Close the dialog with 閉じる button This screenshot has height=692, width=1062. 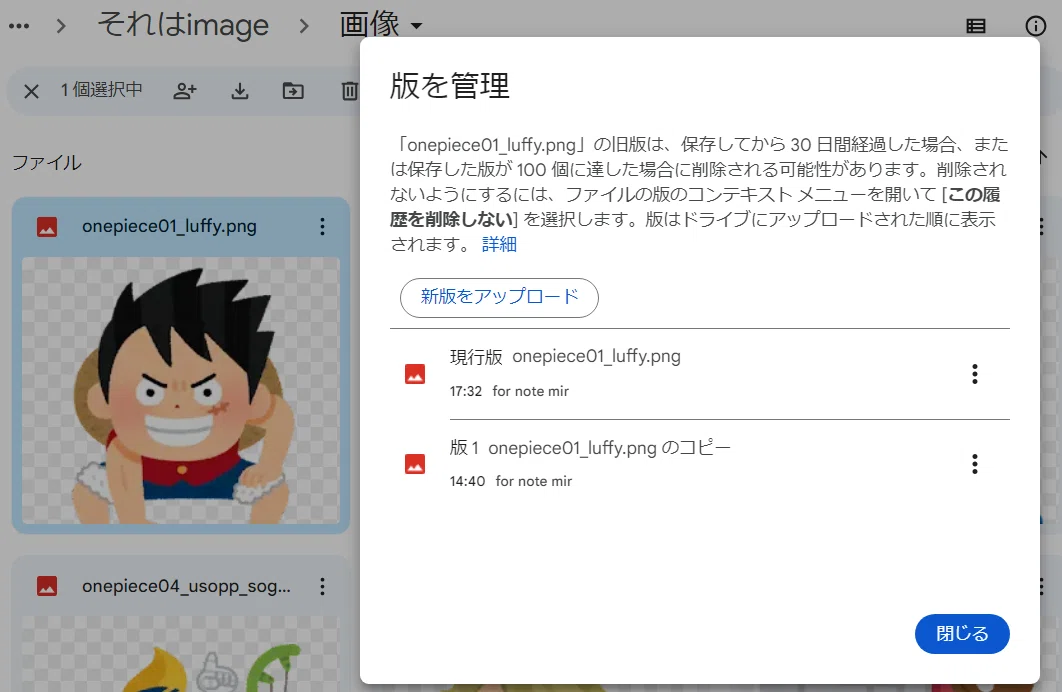[962, 634]
